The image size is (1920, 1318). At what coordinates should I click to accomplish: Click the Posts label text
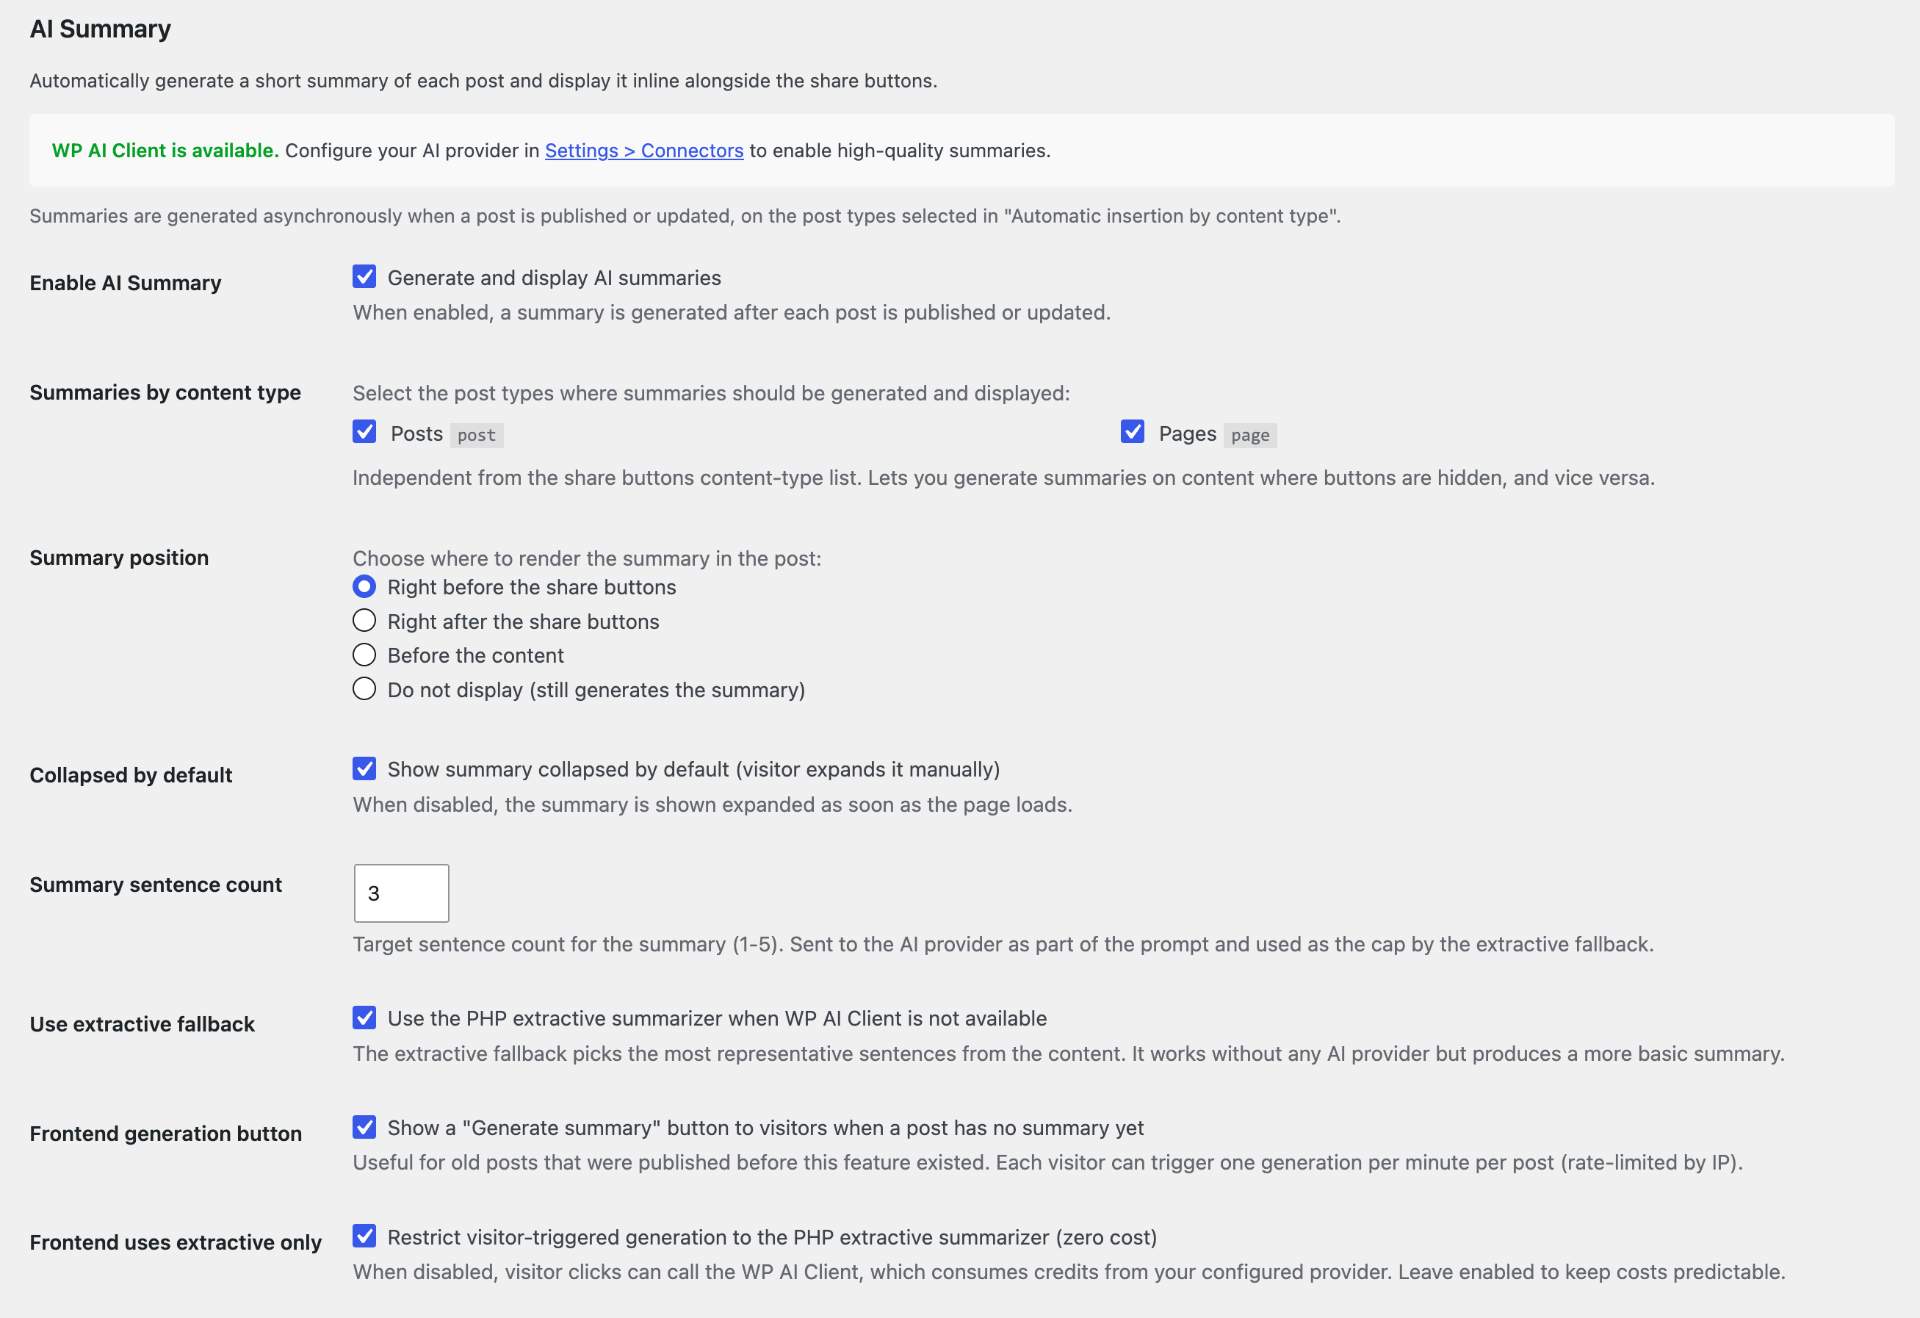tap(416, 434)
